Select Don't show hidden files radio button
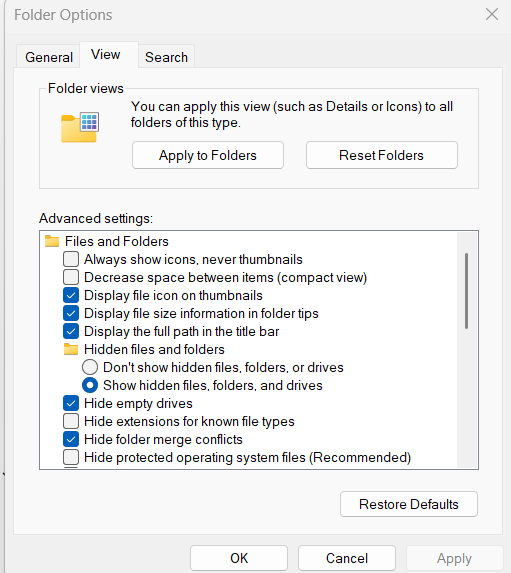This screenshot has height=573, width=511. pos(90,367)
